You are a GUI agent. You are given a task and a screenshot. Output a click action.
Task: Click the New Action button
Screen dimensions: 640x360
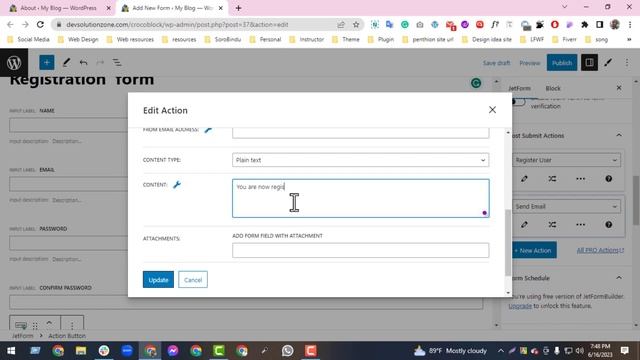(x=534, y=250)
